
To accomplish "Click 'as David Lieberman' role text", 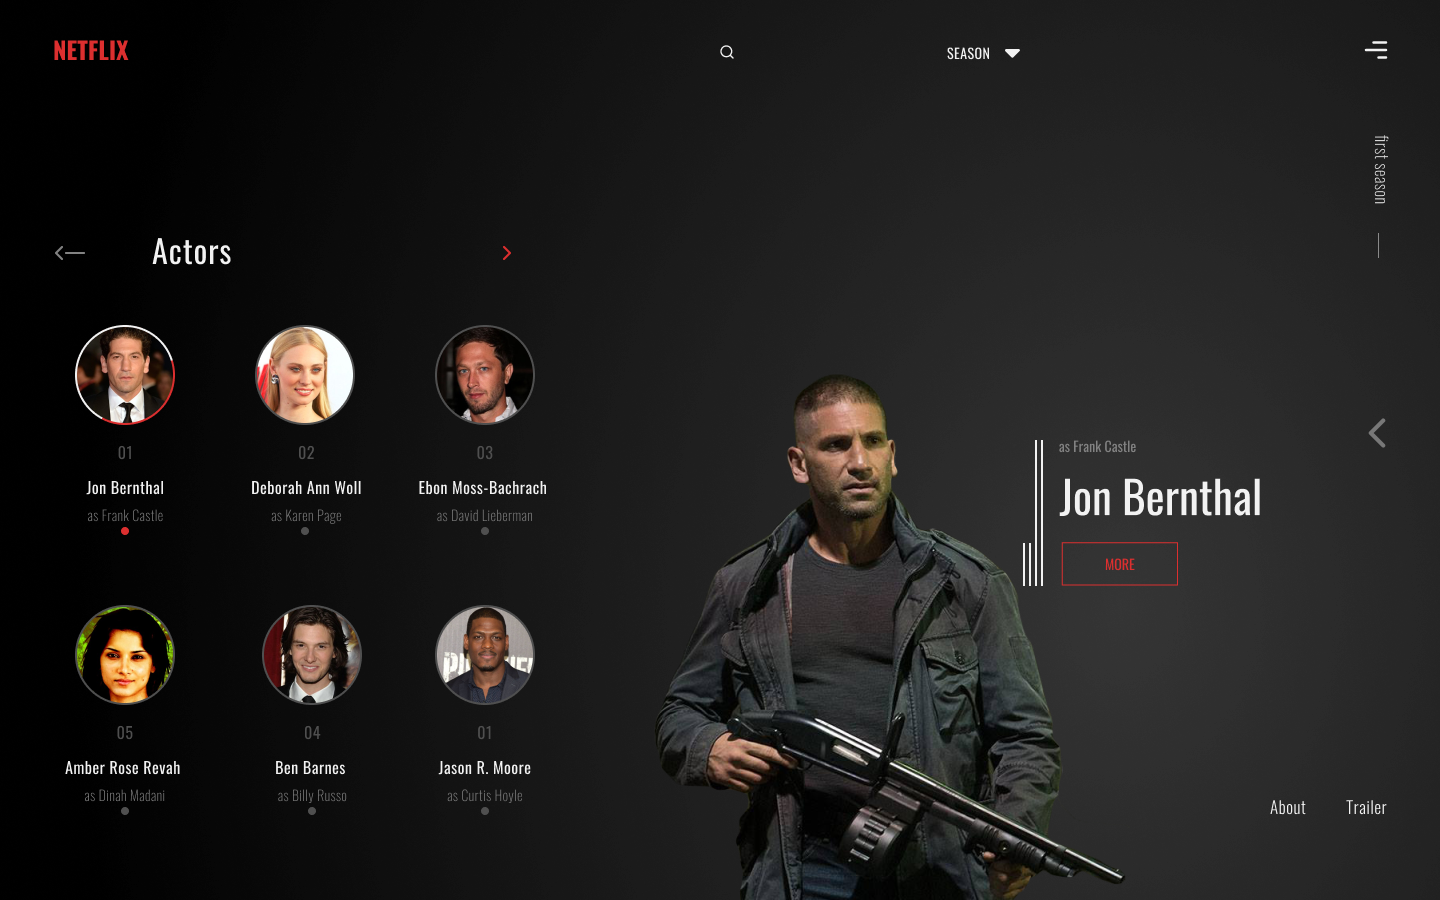I will click(485, 516).
